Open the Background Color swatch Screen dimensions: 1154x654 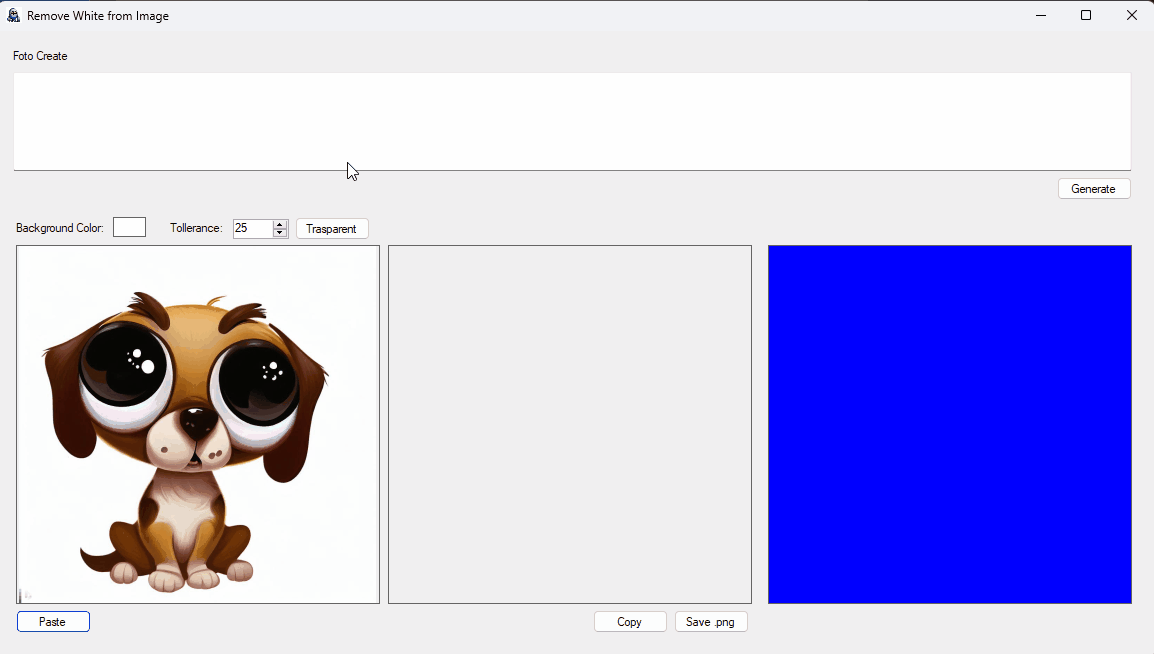tap(130, 227)
